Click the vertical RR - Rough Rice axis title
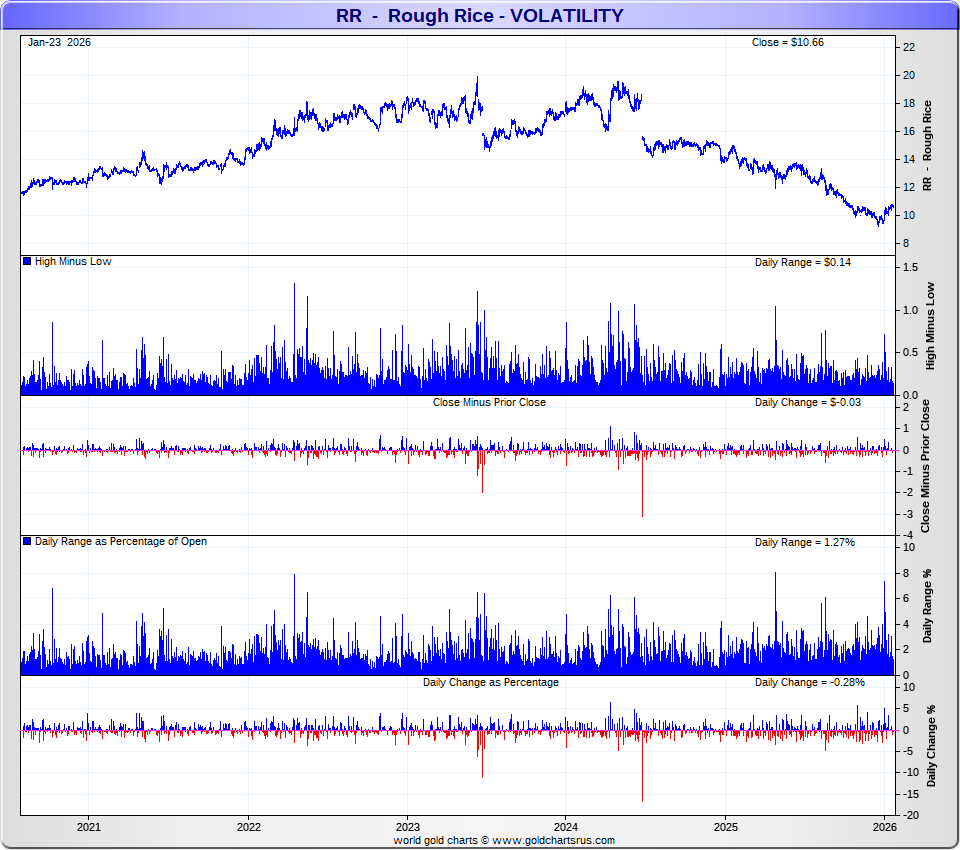The height and width of the screenshot is (850, 960). coord(927,146)
